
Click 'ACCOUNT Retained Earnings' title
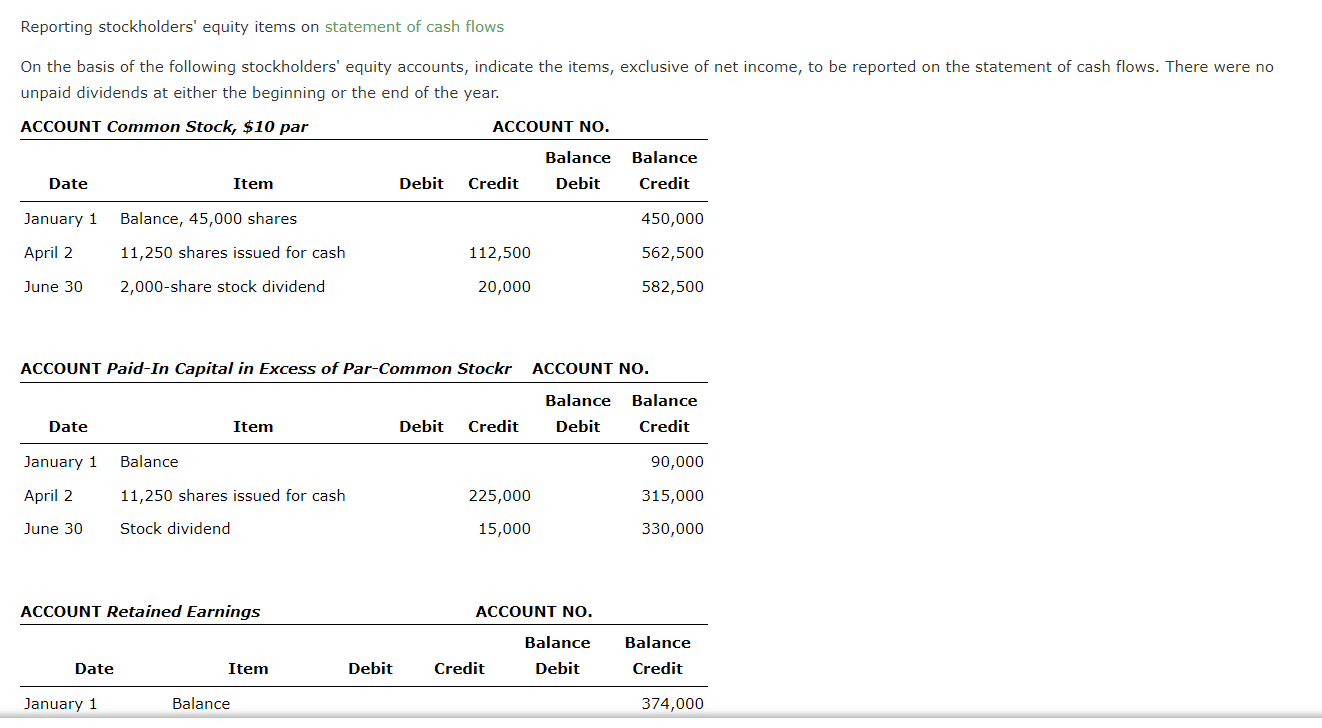point(140,612)
